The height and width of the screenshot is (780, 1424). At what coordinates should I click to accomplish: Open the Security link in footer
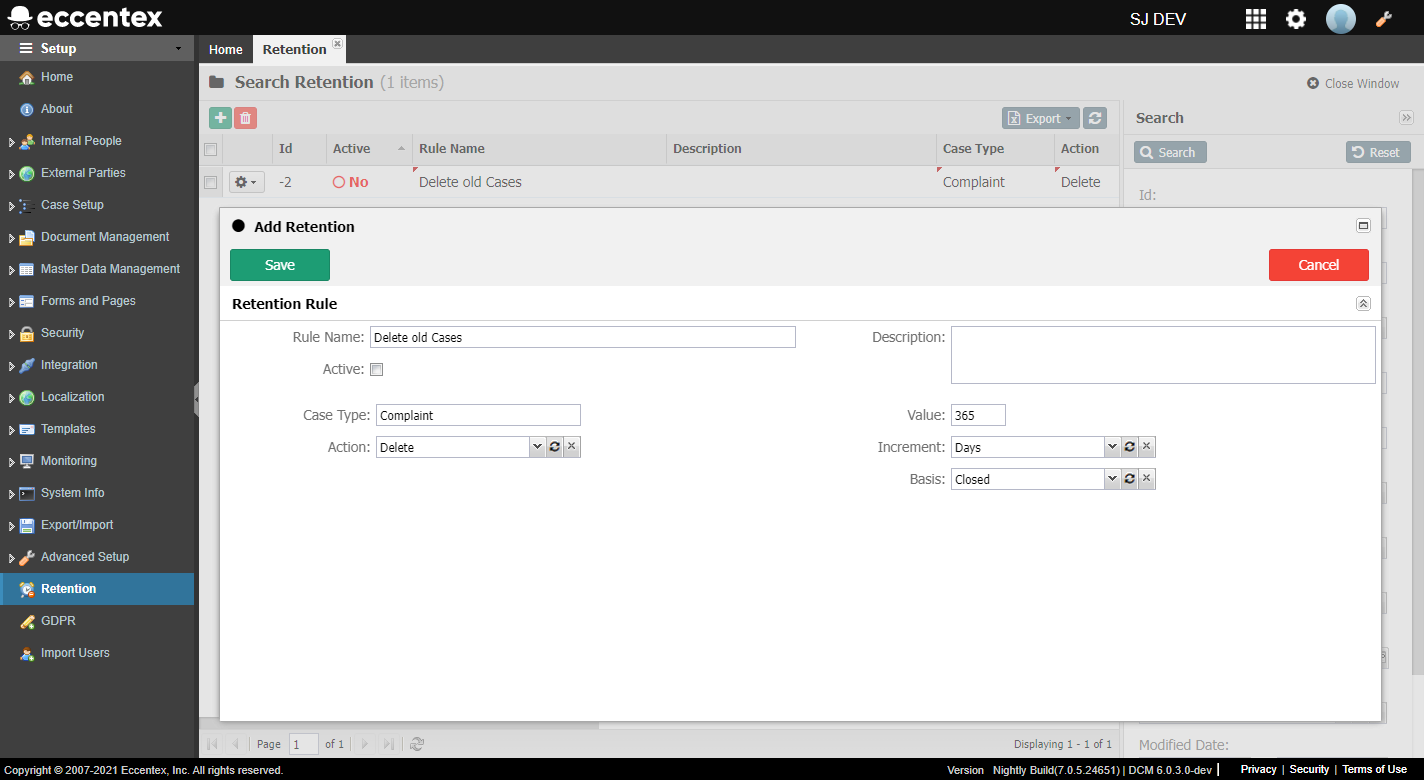click(x=1309, y=769)
